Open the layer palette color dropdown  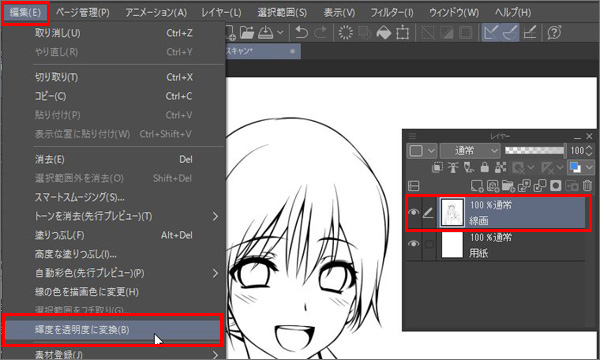(421, 151)
